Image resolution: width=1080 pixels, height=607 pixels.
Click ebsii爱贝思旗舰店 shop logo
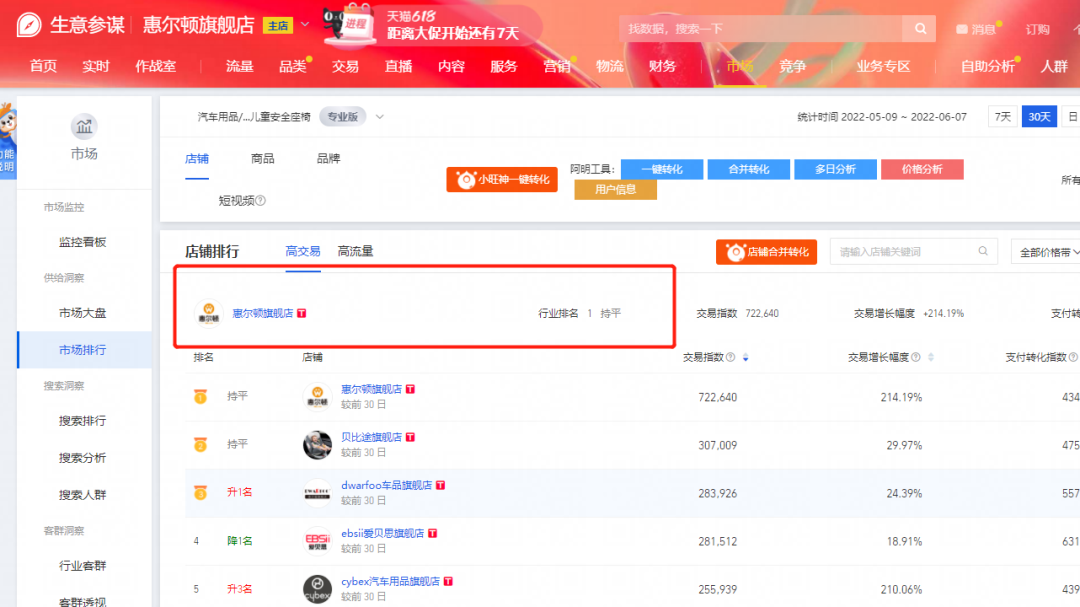(x=317, y=541)
